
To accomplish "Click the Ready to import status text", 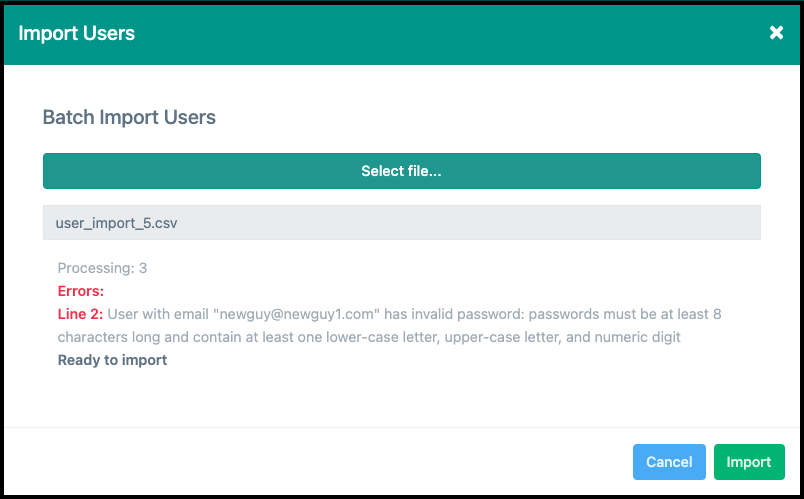I will (x=112, y=360).
